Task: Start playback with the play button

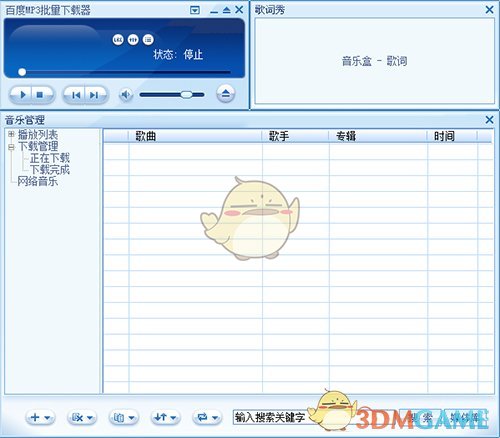Action: click(22, 95)
